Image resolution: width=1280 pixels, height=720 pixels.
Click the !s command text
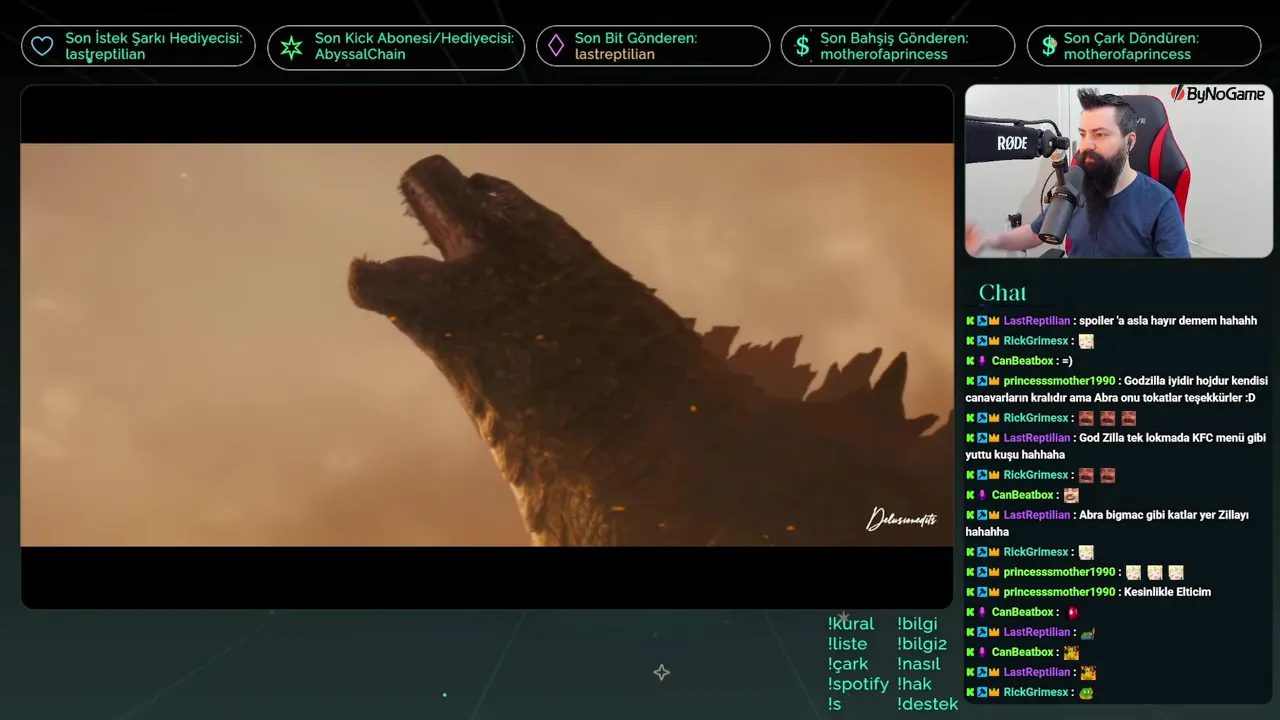coord(835,704)
